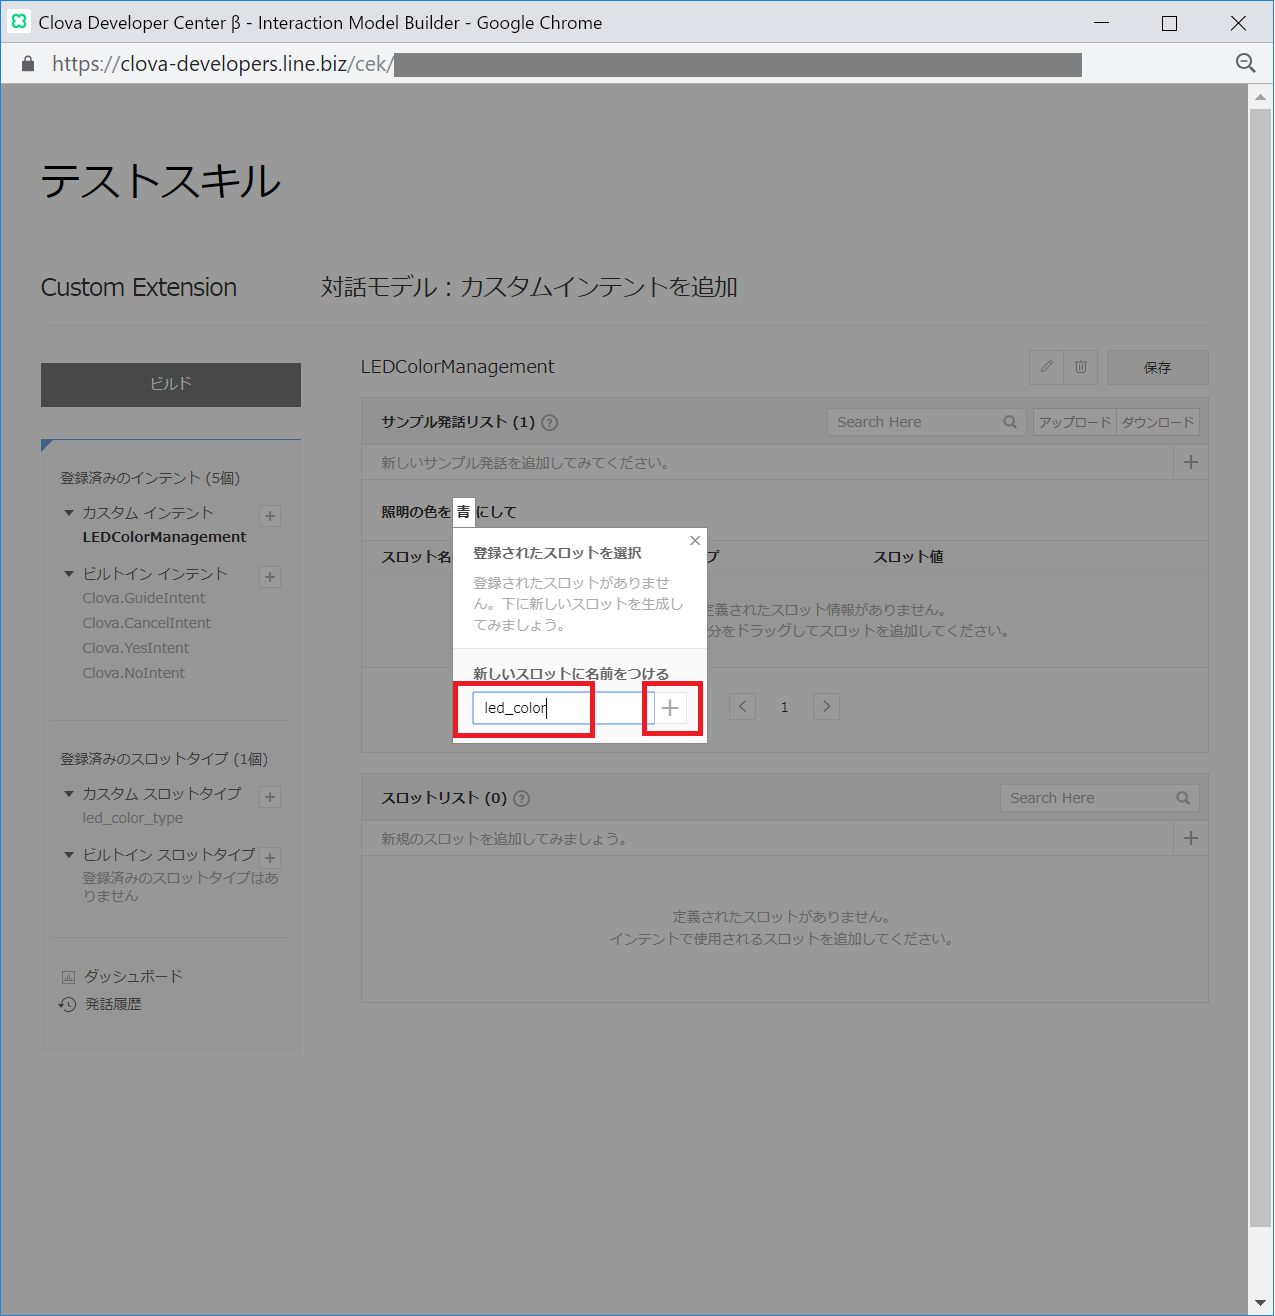Image resolution: width=1275 pixels, height=1316 pixels.
Task: Go to next page of slot table
Action: pyautogui.click(x=826, y=707)
